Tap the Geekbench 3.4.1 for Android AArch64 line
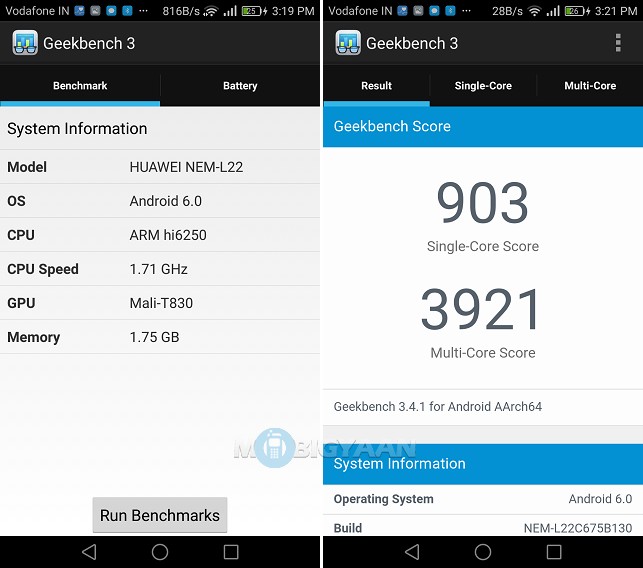Image resolution: width=643 pixels, height=568 pixels. point(438,406)
